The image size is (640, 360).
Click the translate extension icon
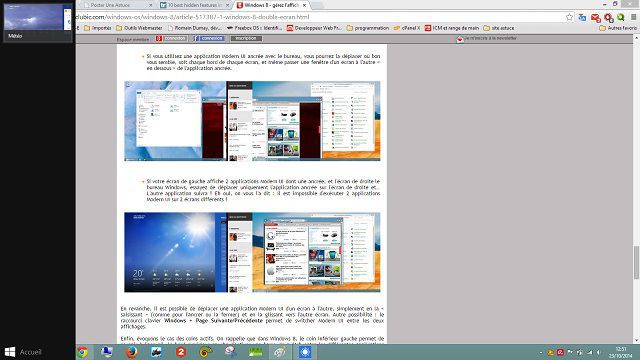coord(582,17)
